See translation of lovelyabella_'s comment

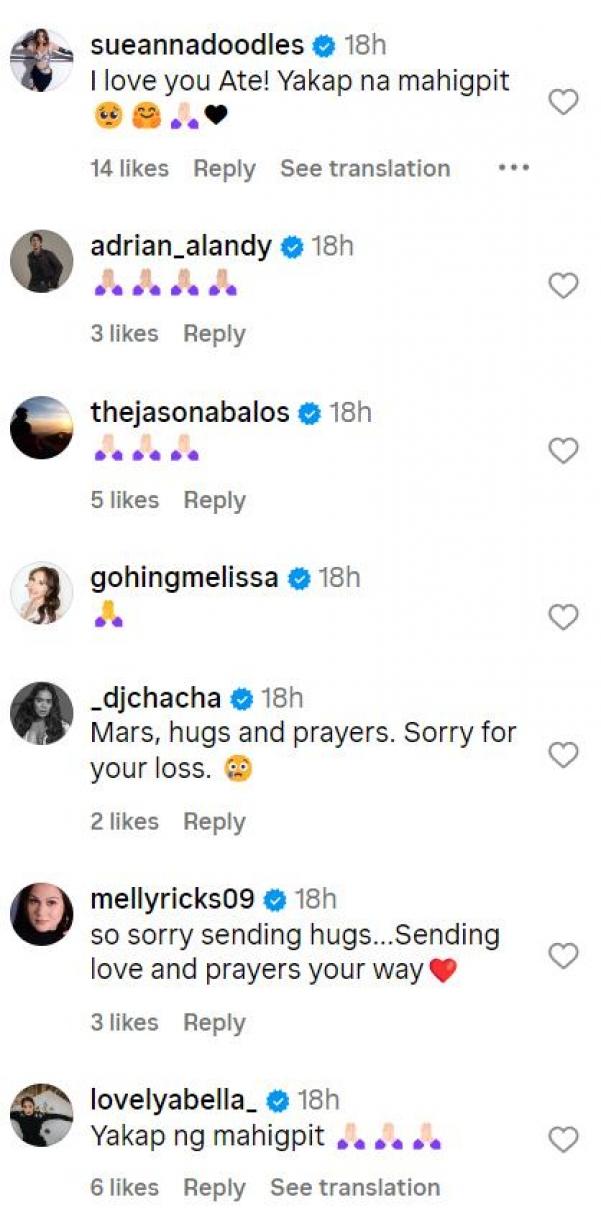pos(355,1188)
